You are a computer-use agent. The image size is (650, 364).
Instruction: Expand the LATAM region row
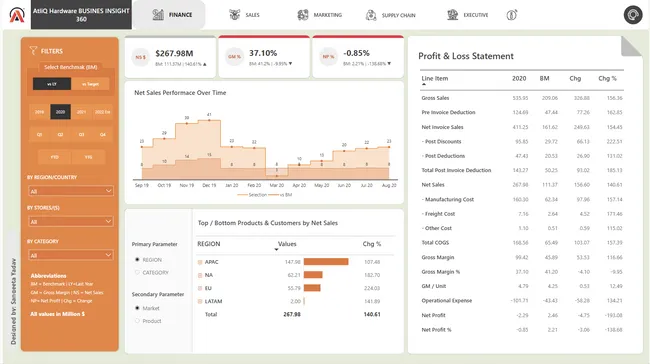point(200,301)
